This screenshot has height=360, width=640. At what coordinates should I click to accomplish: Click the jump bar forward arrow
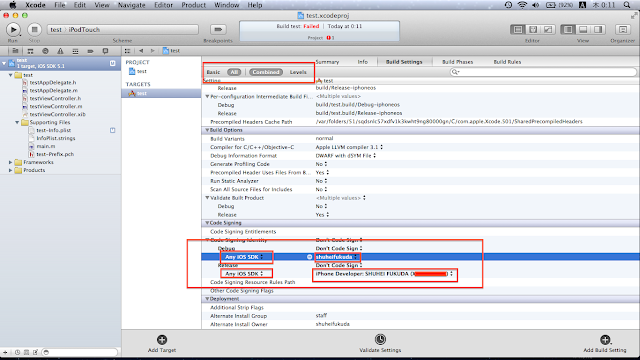[x=152, y=51]
